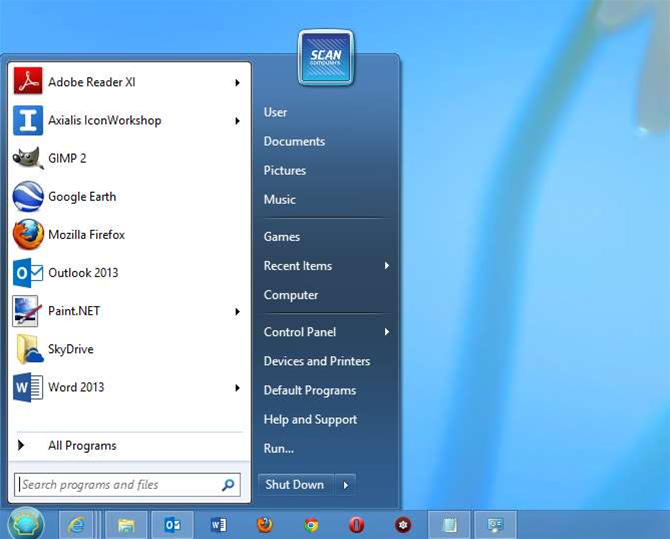Launch Paint.NET via its icon

27,311
